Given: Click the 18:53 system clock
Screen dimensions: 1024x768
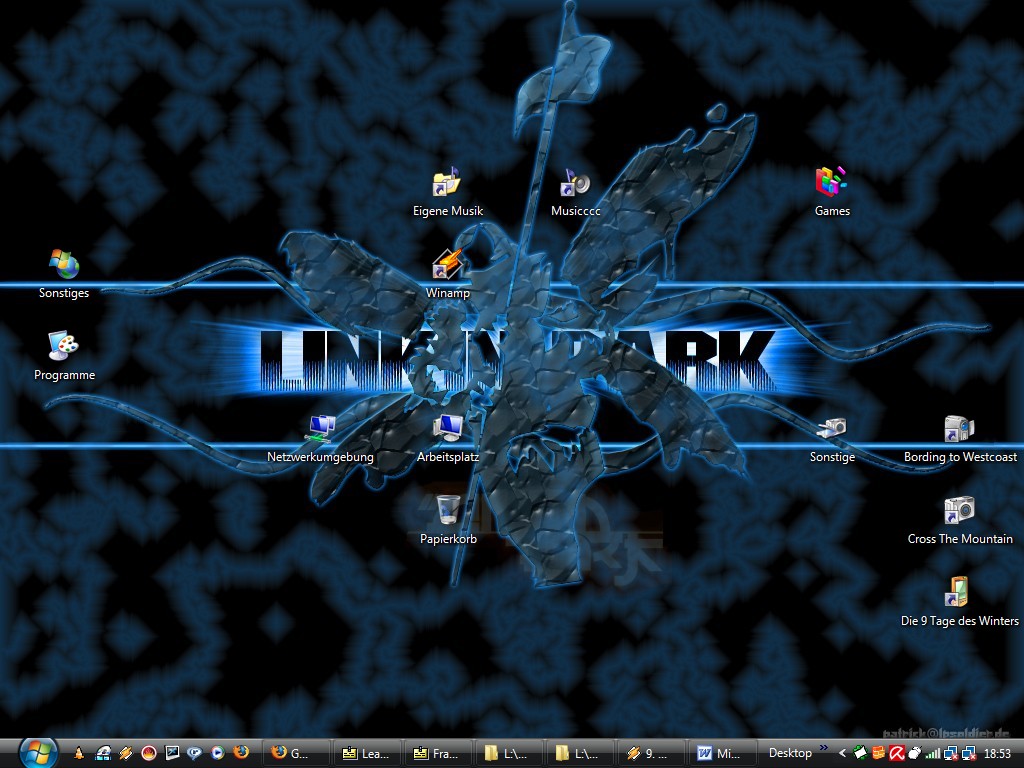Looking at the screenshot, I should coord(997,754).
